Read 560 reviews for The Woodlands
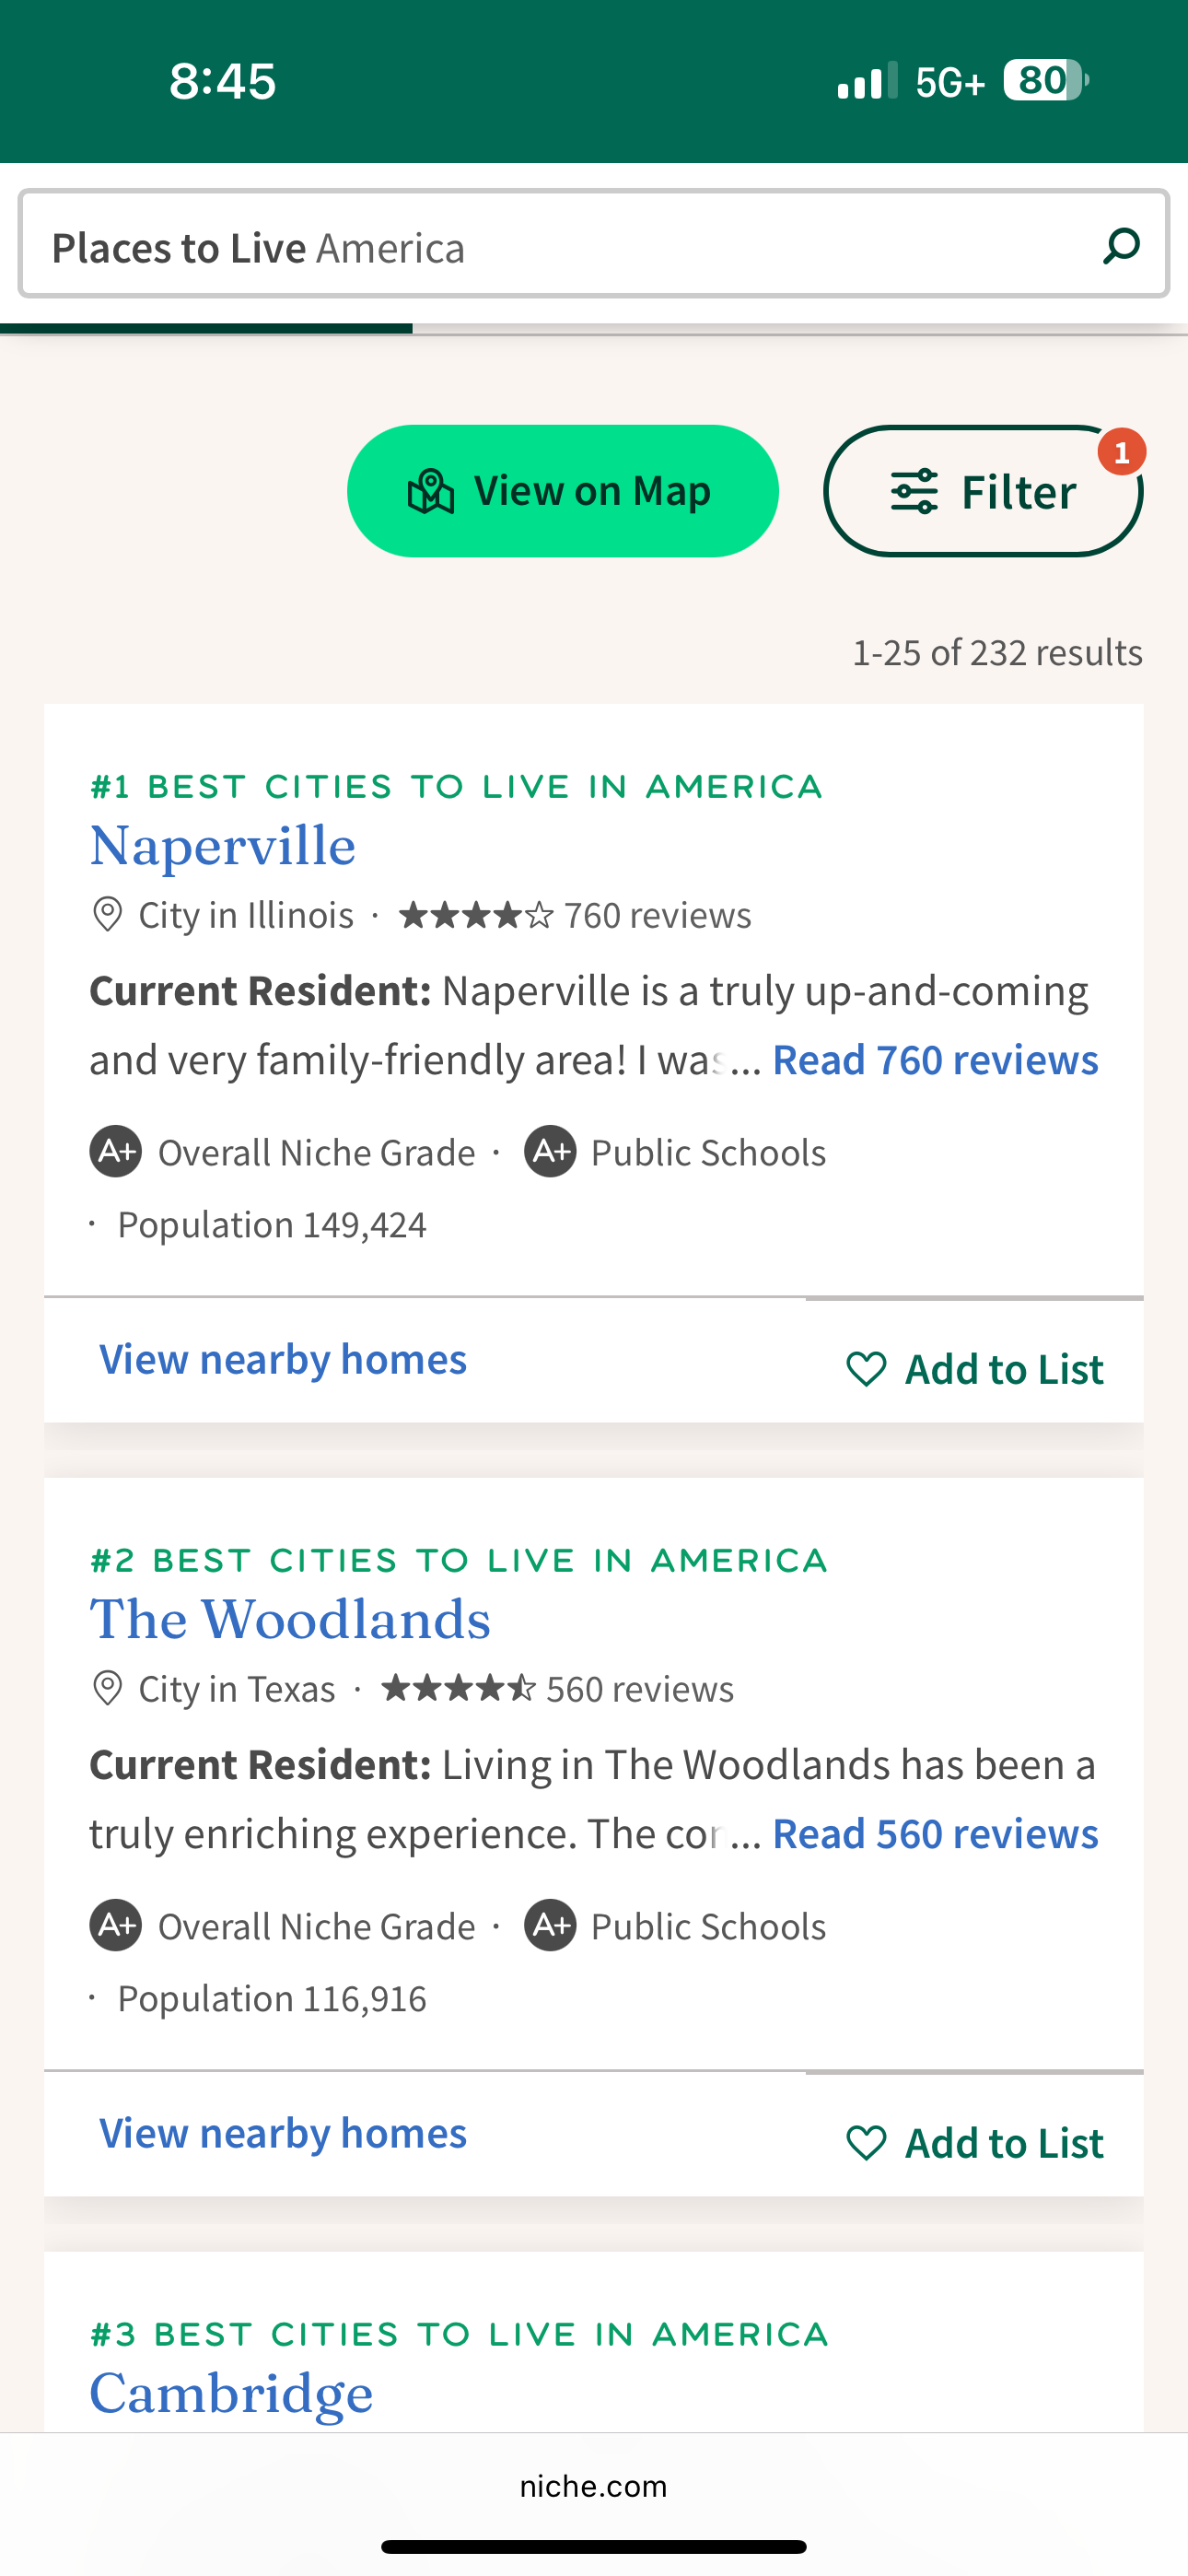Image resolution: width=1188 pixels, height=2576 pixels. (x=935, y=1834)
